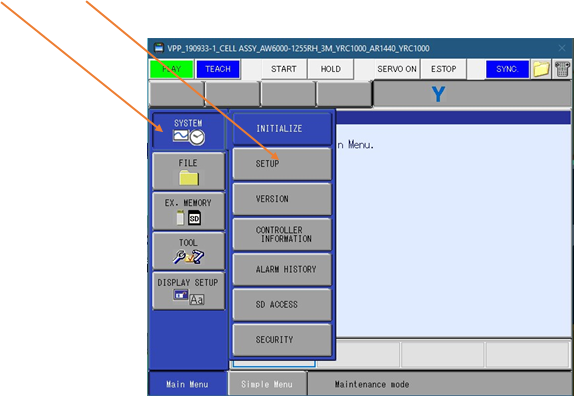Switch to Simple Menu tab
This screenshot has width=574, height=396.
pos(267,384)
